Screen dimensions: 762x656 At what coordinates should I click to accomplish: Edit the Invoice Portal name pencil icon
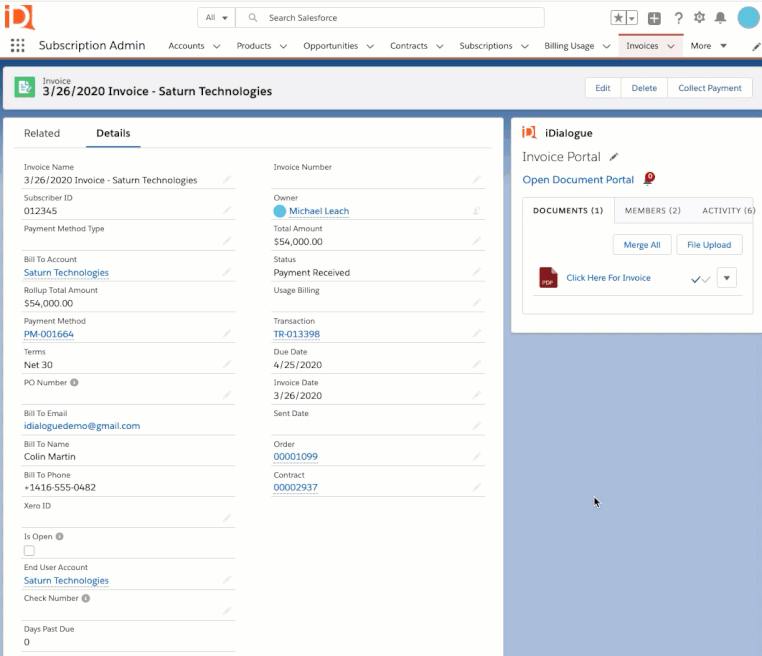coord(614,156)
